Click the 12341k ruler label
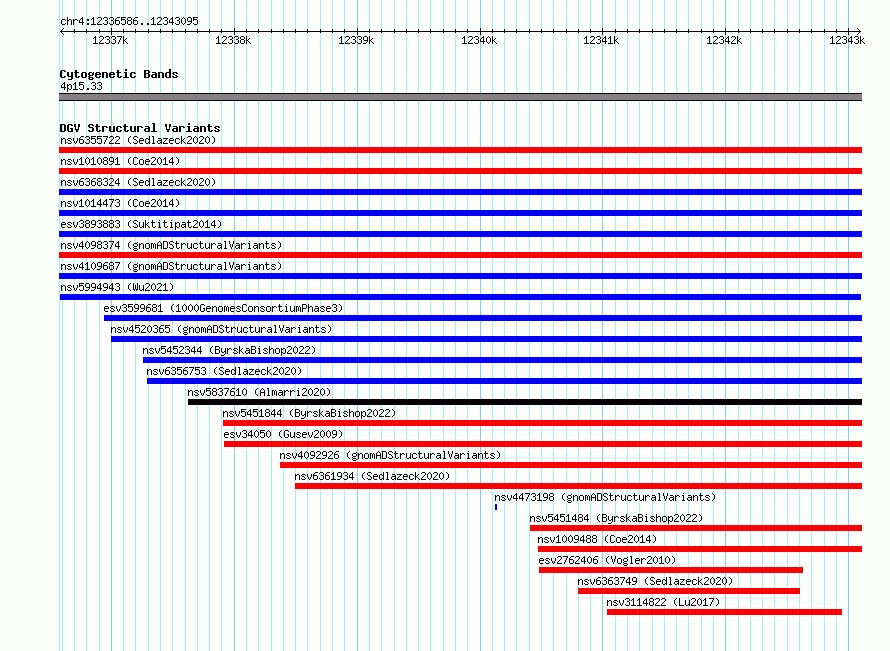Screen dimensions: 890x651 click(601, 40)
